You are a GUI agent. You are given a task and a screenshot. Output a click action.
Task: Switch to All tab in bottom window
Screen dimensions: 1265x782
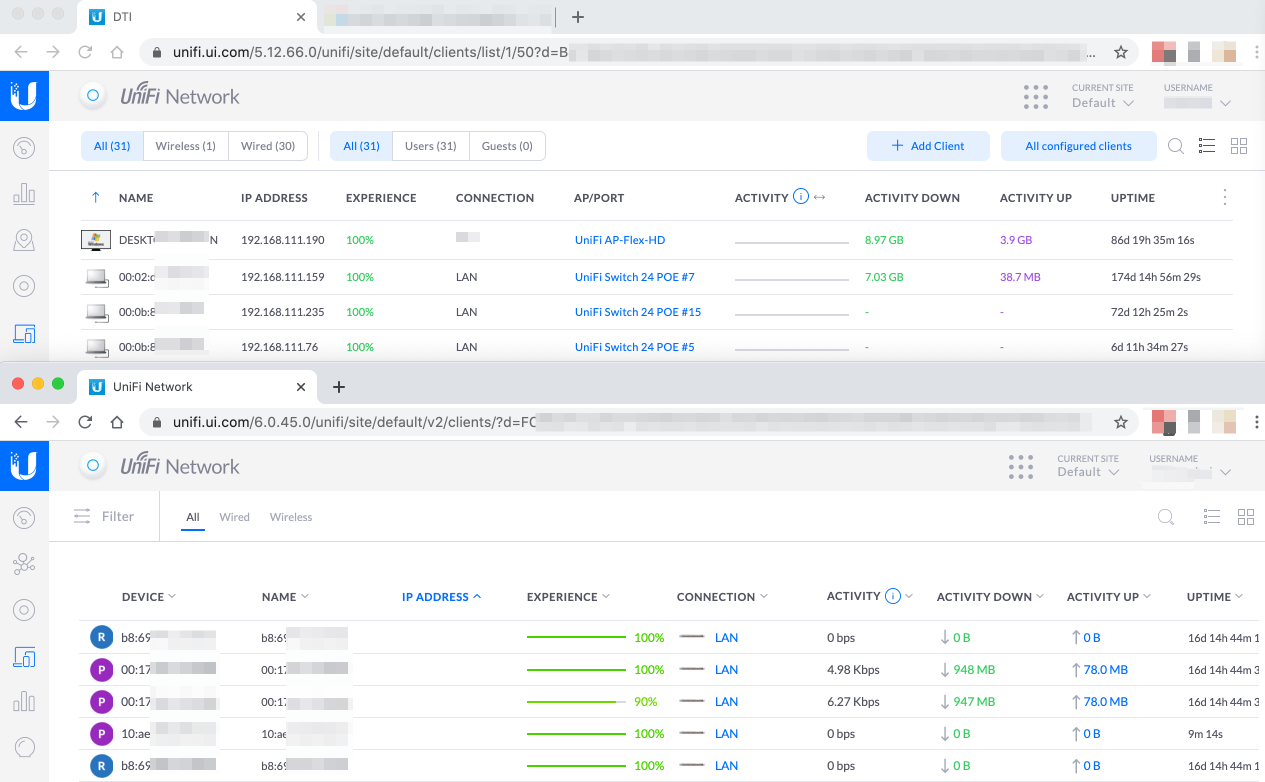(193, 517)
